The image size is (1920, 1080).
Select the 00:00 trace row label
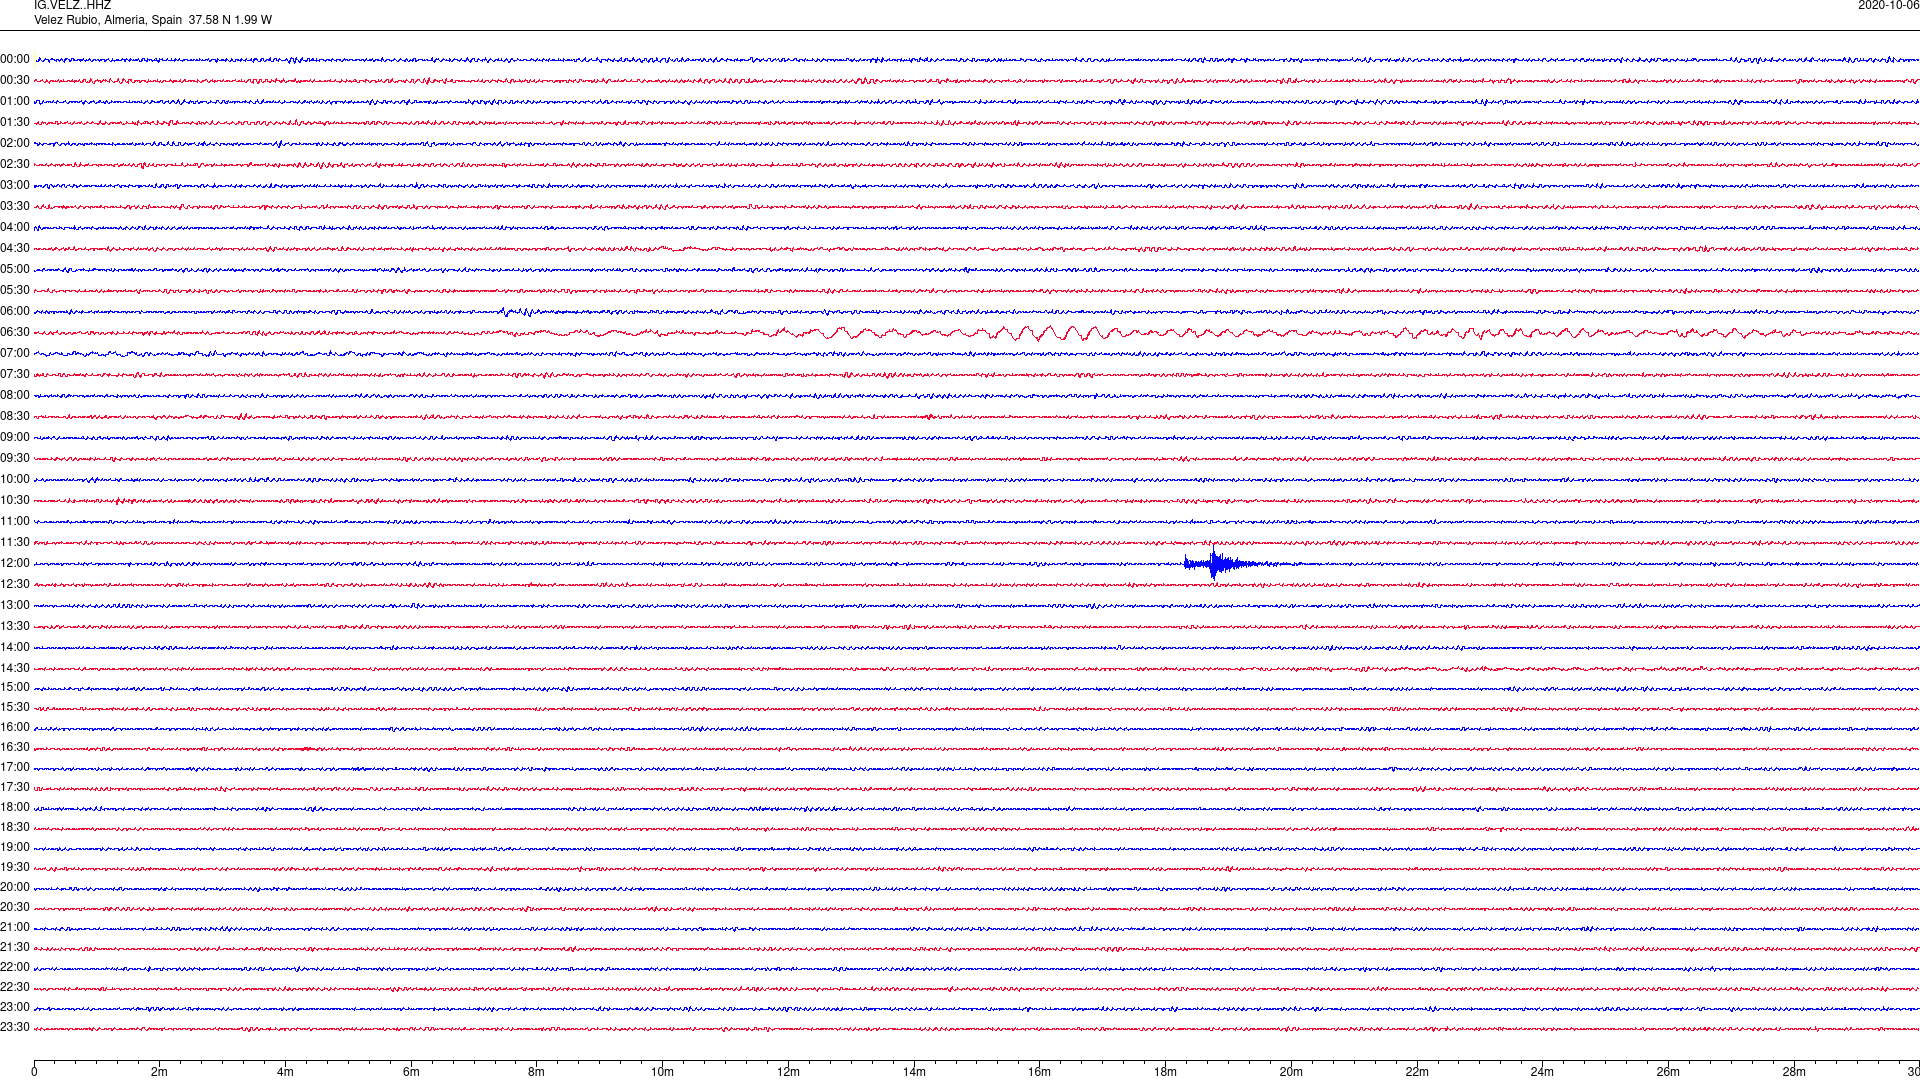(15, 60)
